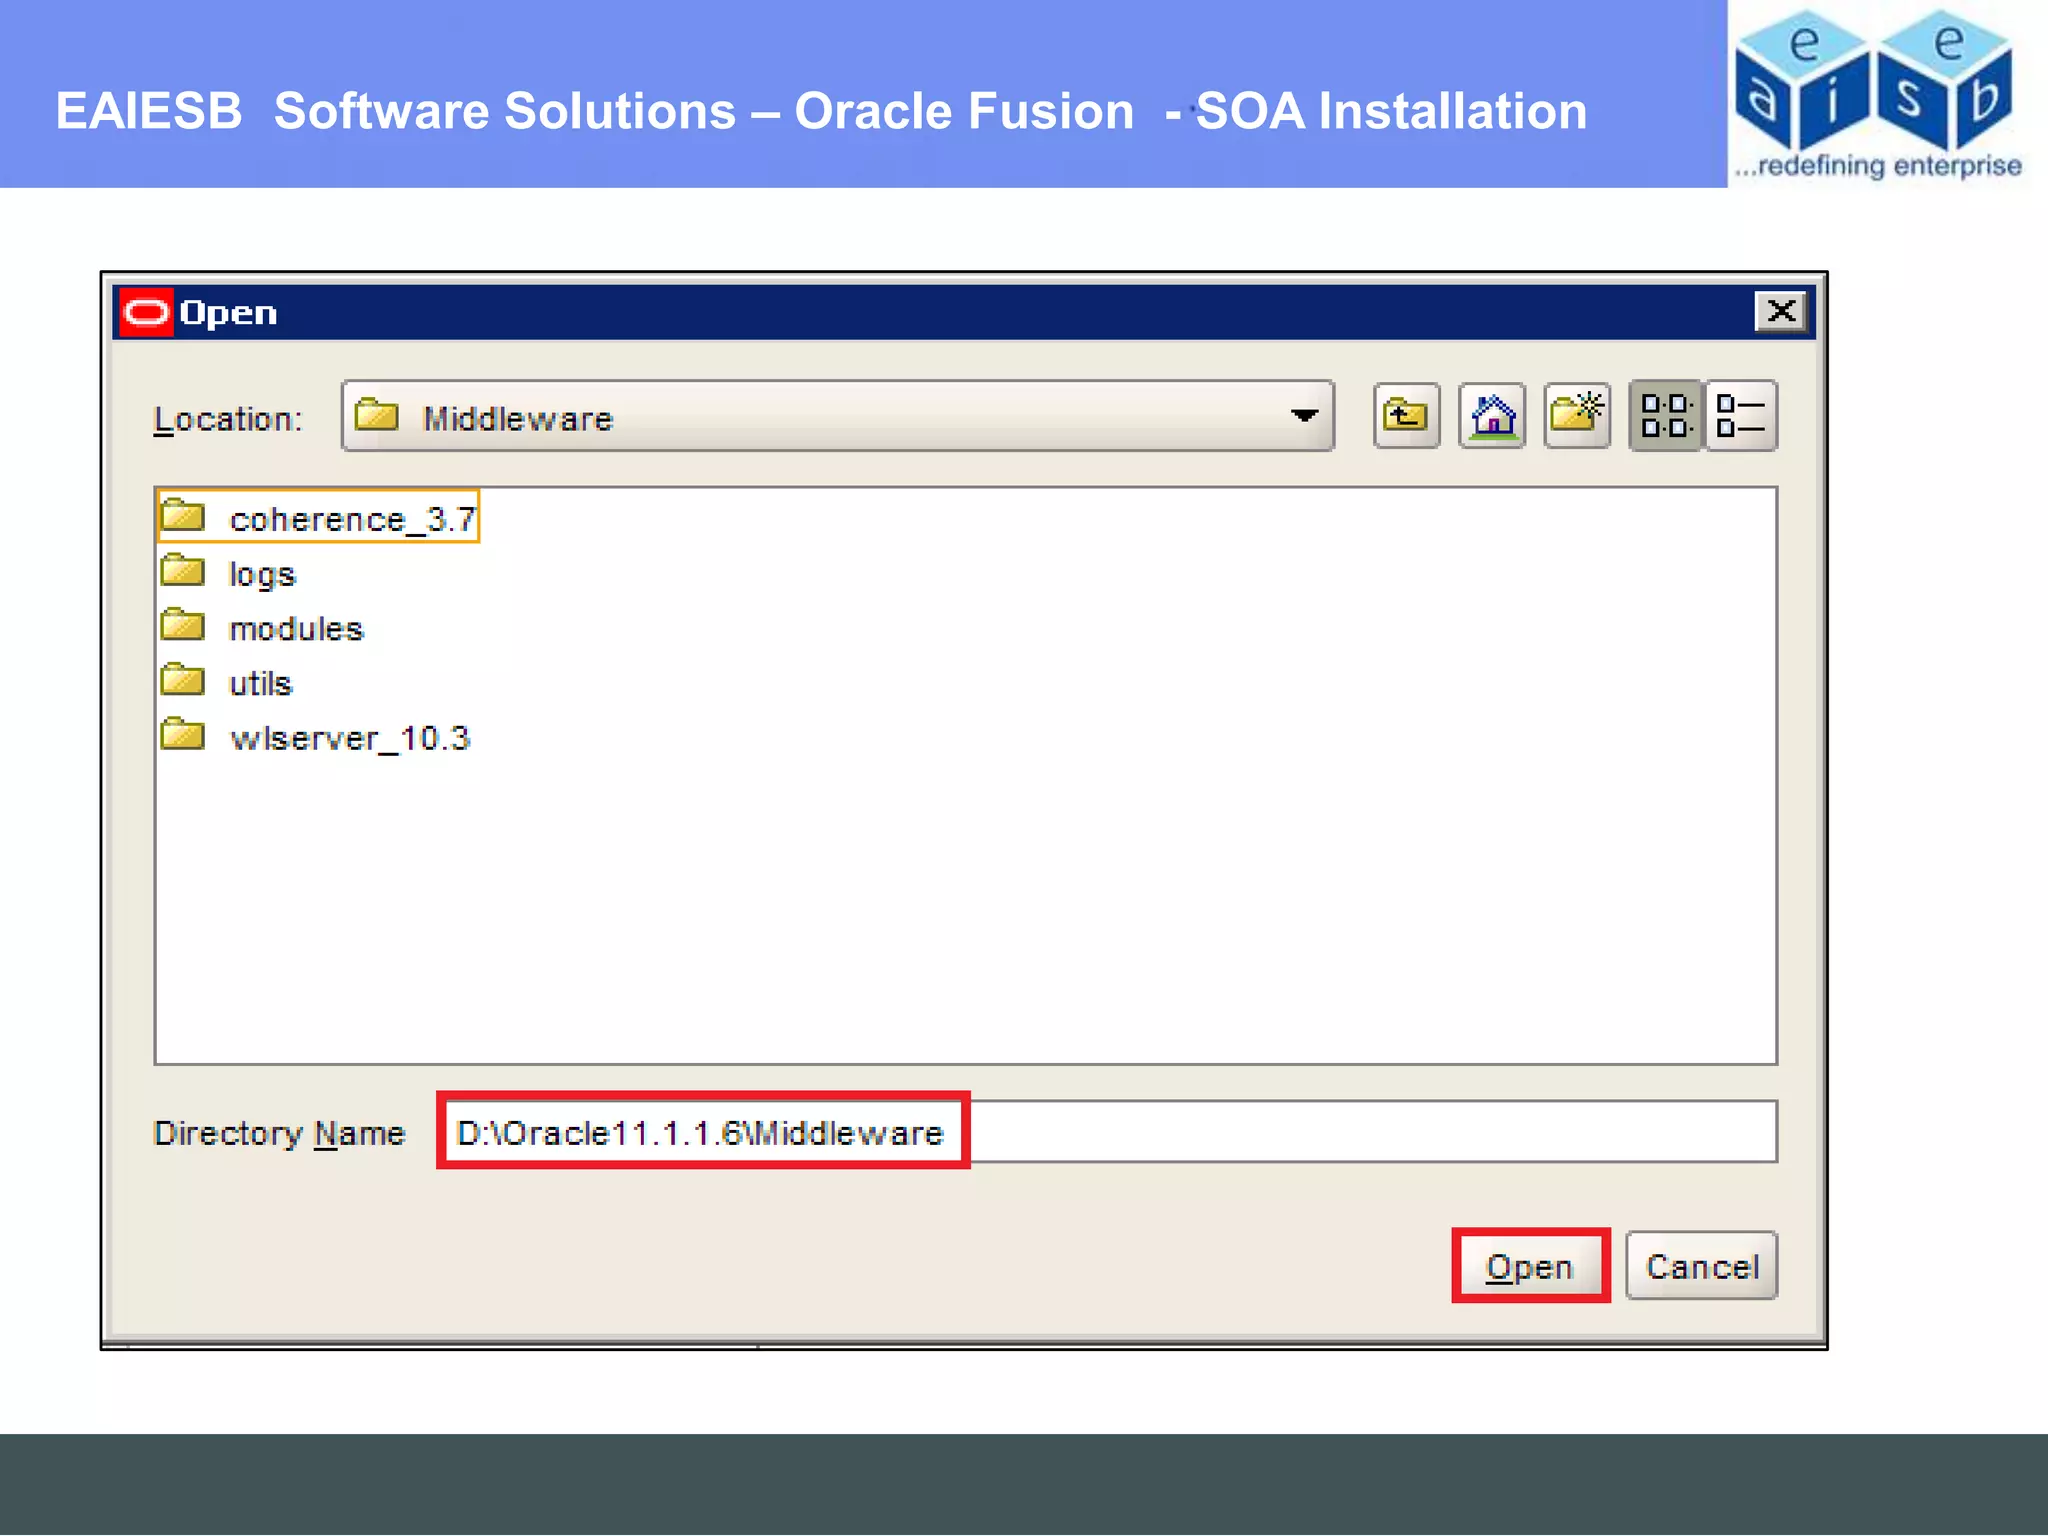Switch to details view
The image size is (2048, 1536).
pos(1740,415)
